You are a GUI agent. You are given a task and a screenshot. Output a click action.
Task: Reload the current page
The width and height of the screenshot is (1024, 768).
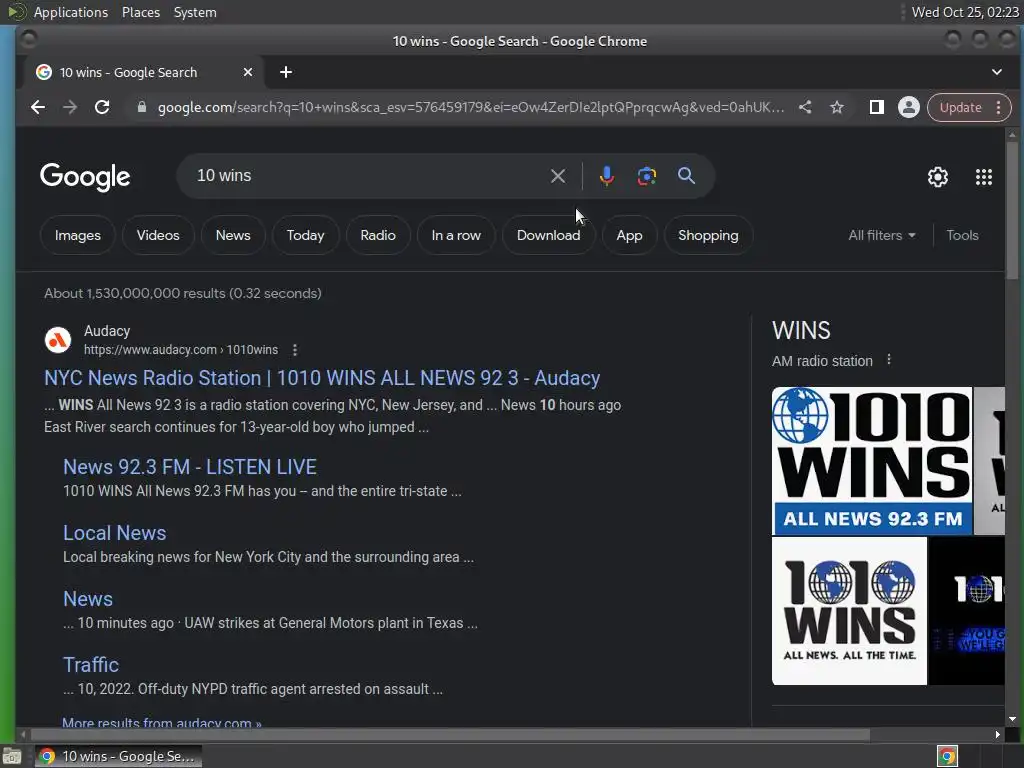coord(102,107)
